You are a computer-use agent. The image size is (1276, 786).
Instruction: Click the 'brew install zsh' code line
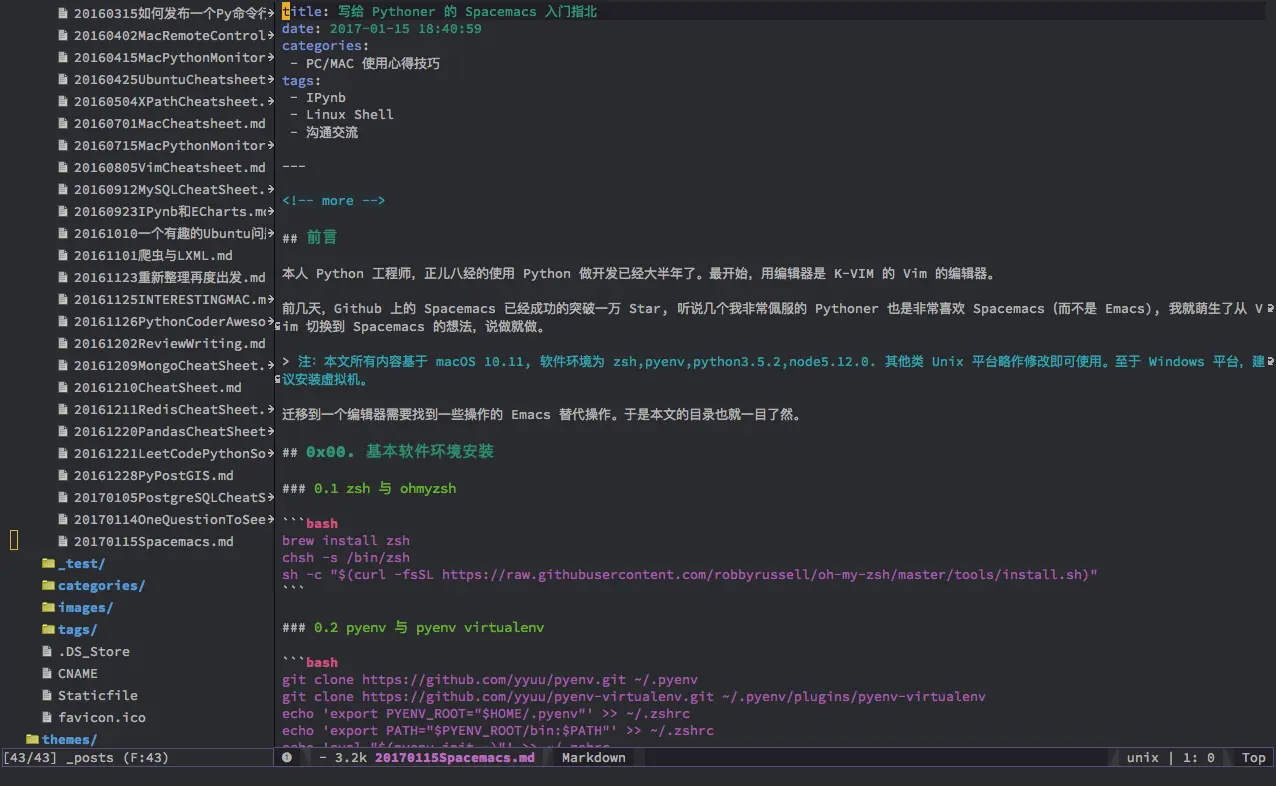pyautogui.click(x=346, y=541)
